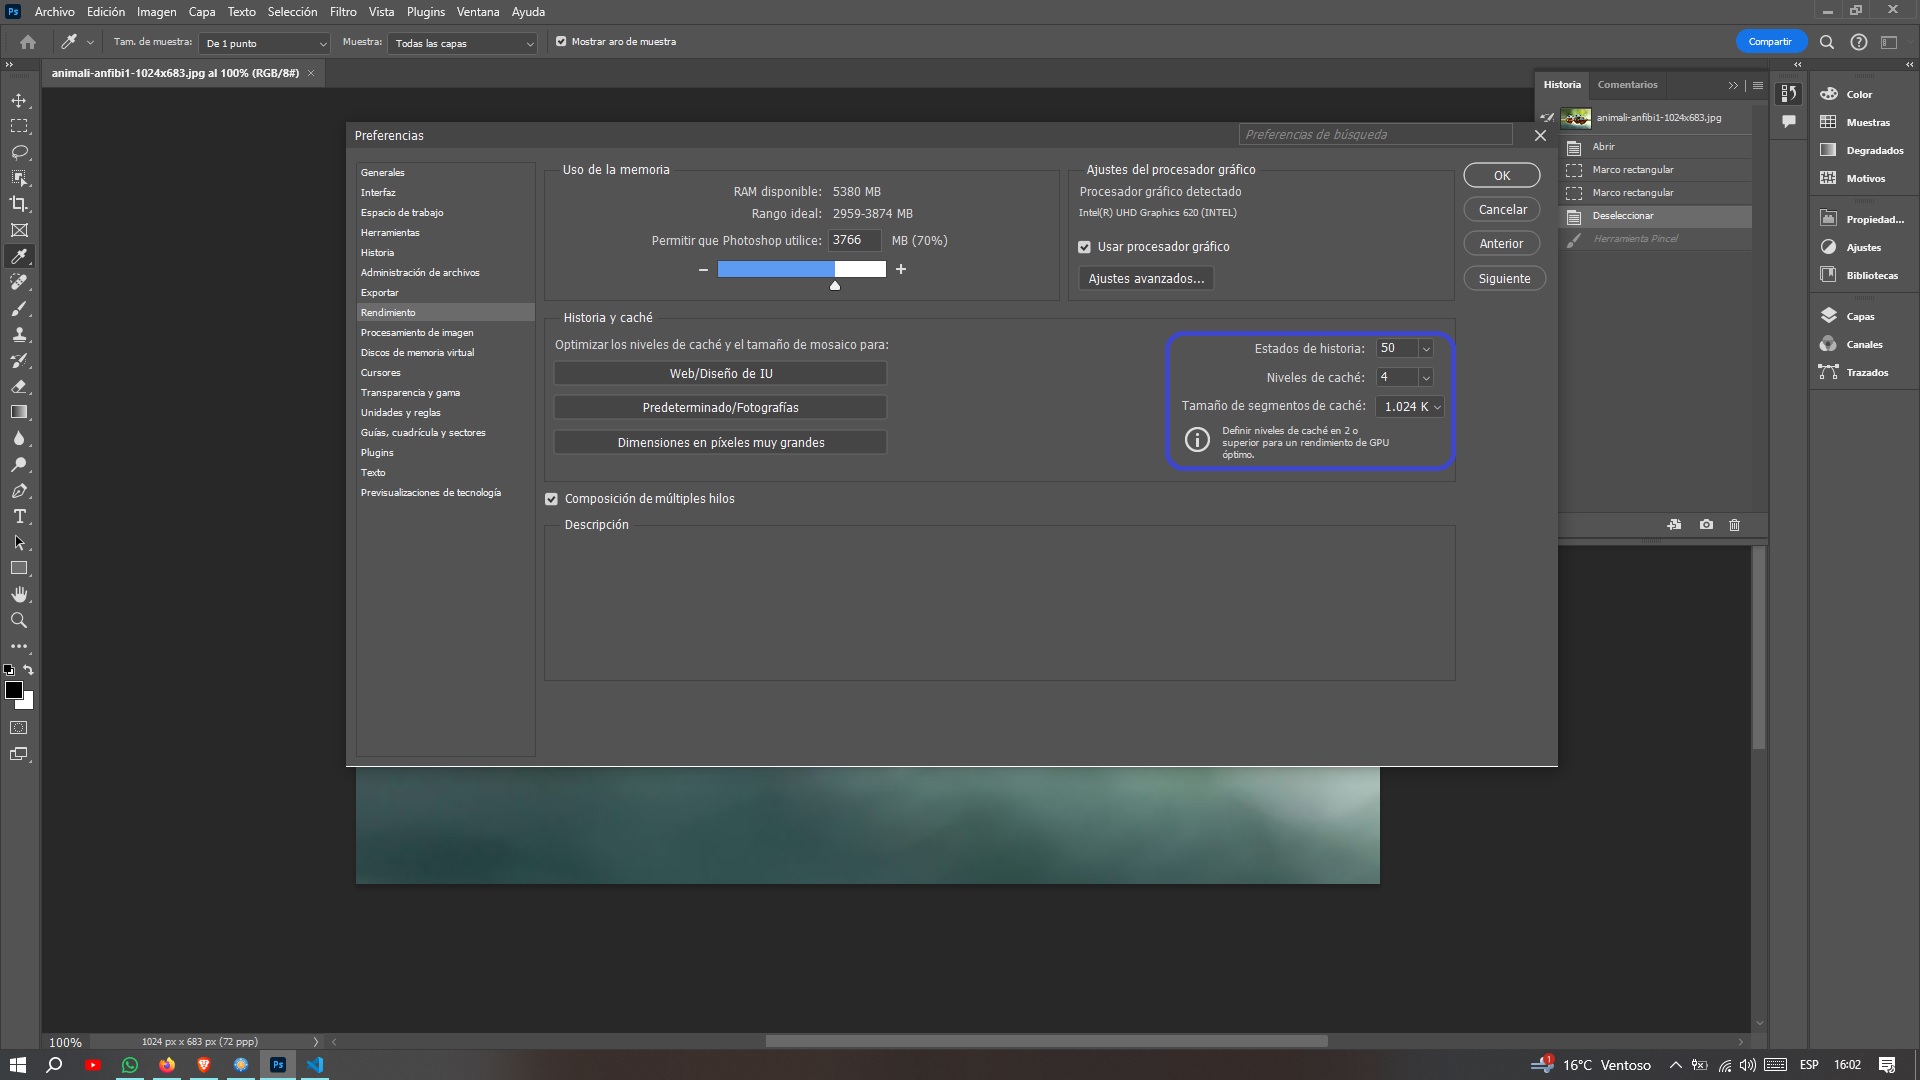Screen dimensions: 1920x1080
Task: Click the Photoshop memory MB input field
Action: [854, 240]
